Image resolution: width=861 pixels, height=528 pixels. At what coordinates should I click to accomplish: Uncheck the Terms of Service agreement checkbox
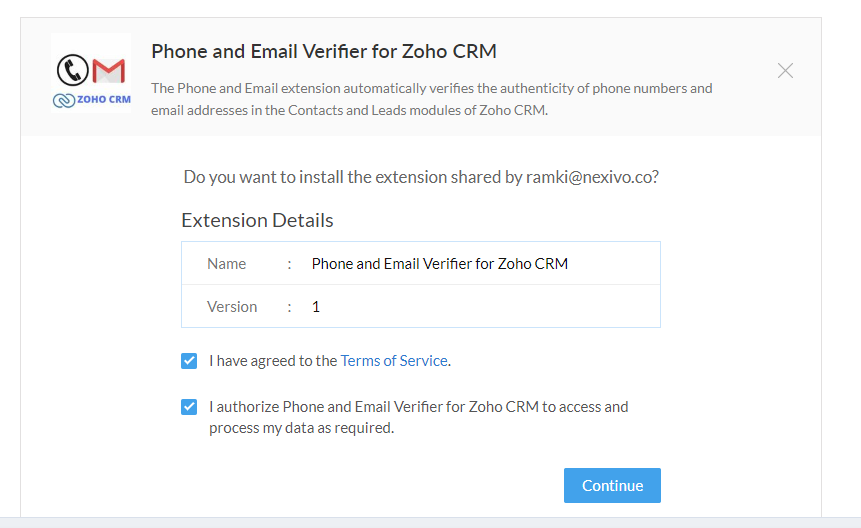[x=189, y=361]
